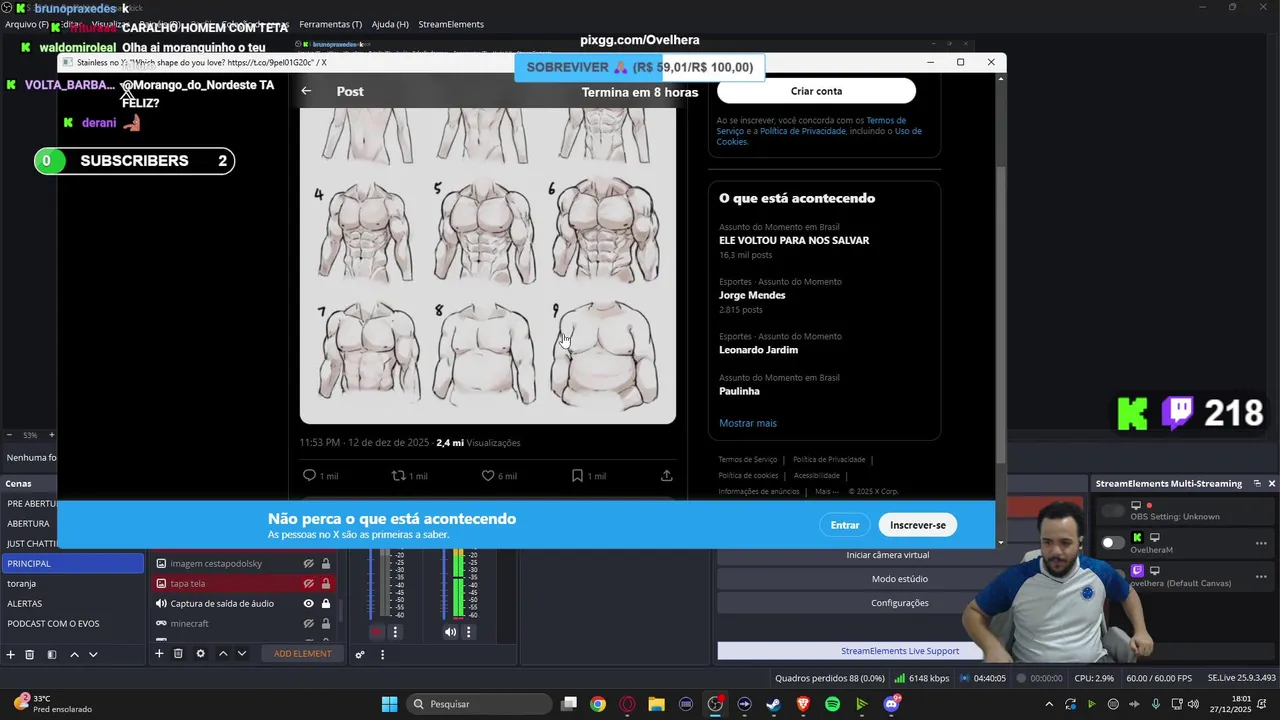Open Modo estúdio
This screenshot has width=1280, height=720.
coord(899,579)
